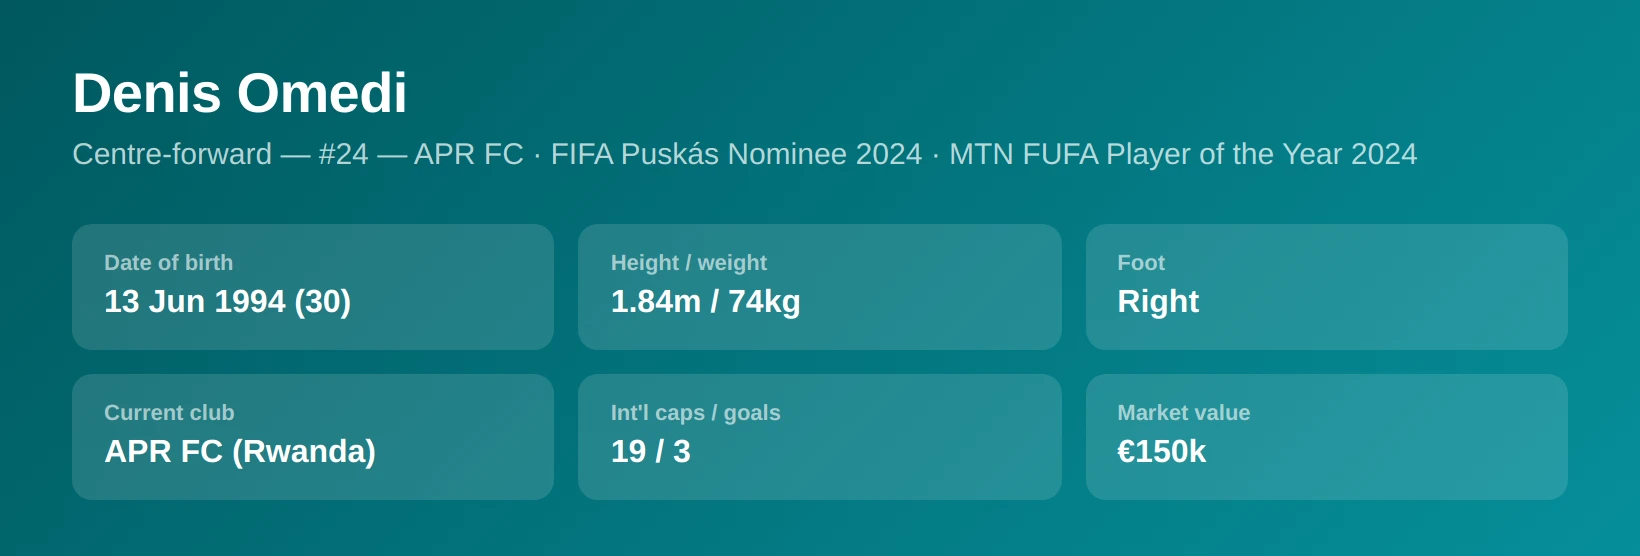Click the €150k market value figure
Screen dimensions: 1640x556
(x=1161, y=451)
